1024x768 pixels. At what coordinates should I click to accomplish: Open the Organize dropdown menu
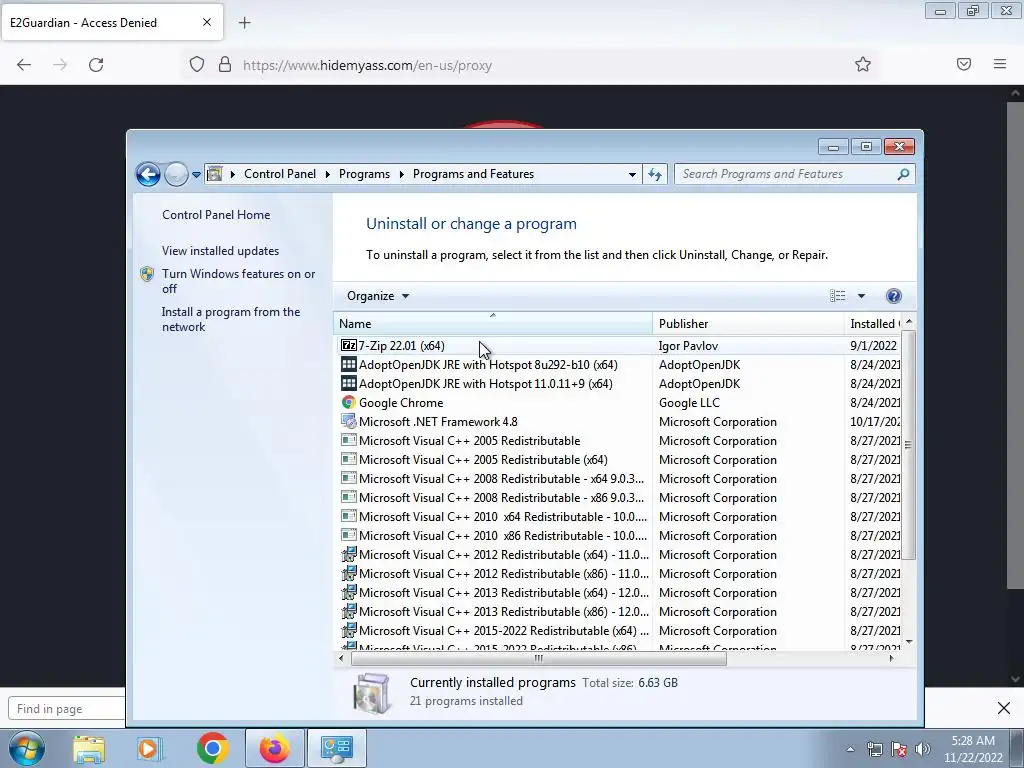click(x=377, y=296)
